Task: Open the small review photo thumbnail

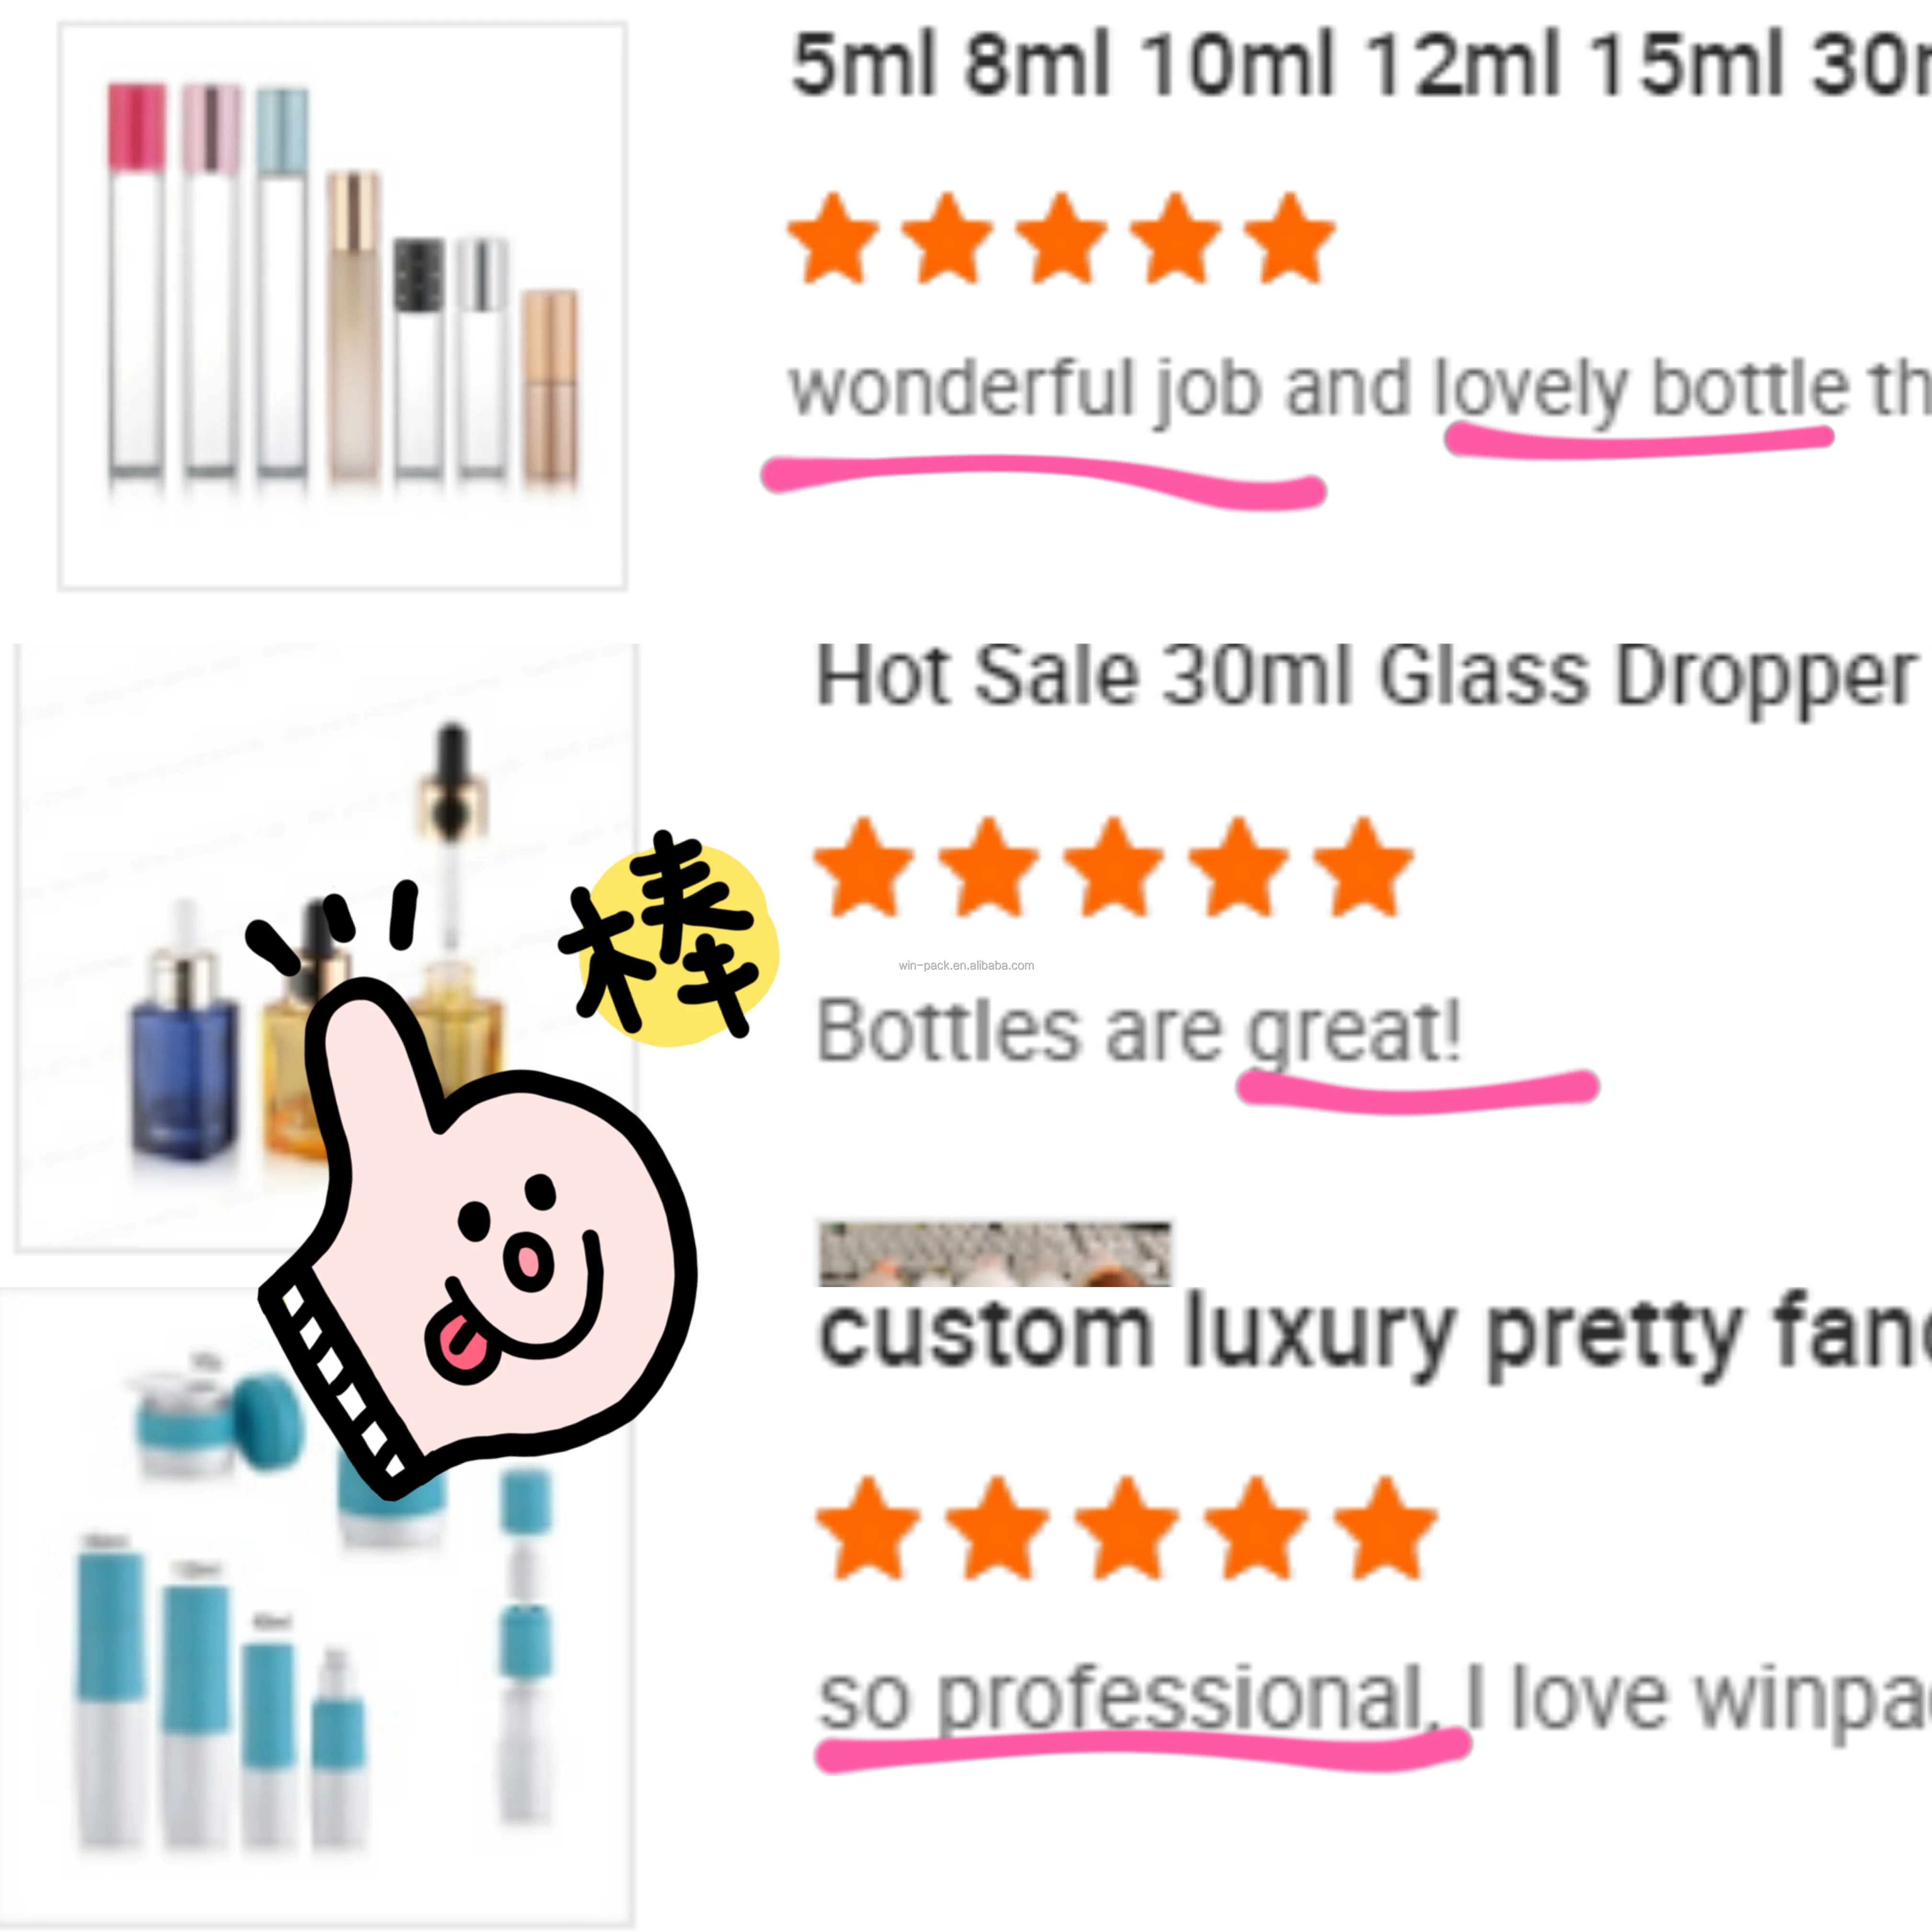Action: pyautogui.click(x=995, y=1254)
